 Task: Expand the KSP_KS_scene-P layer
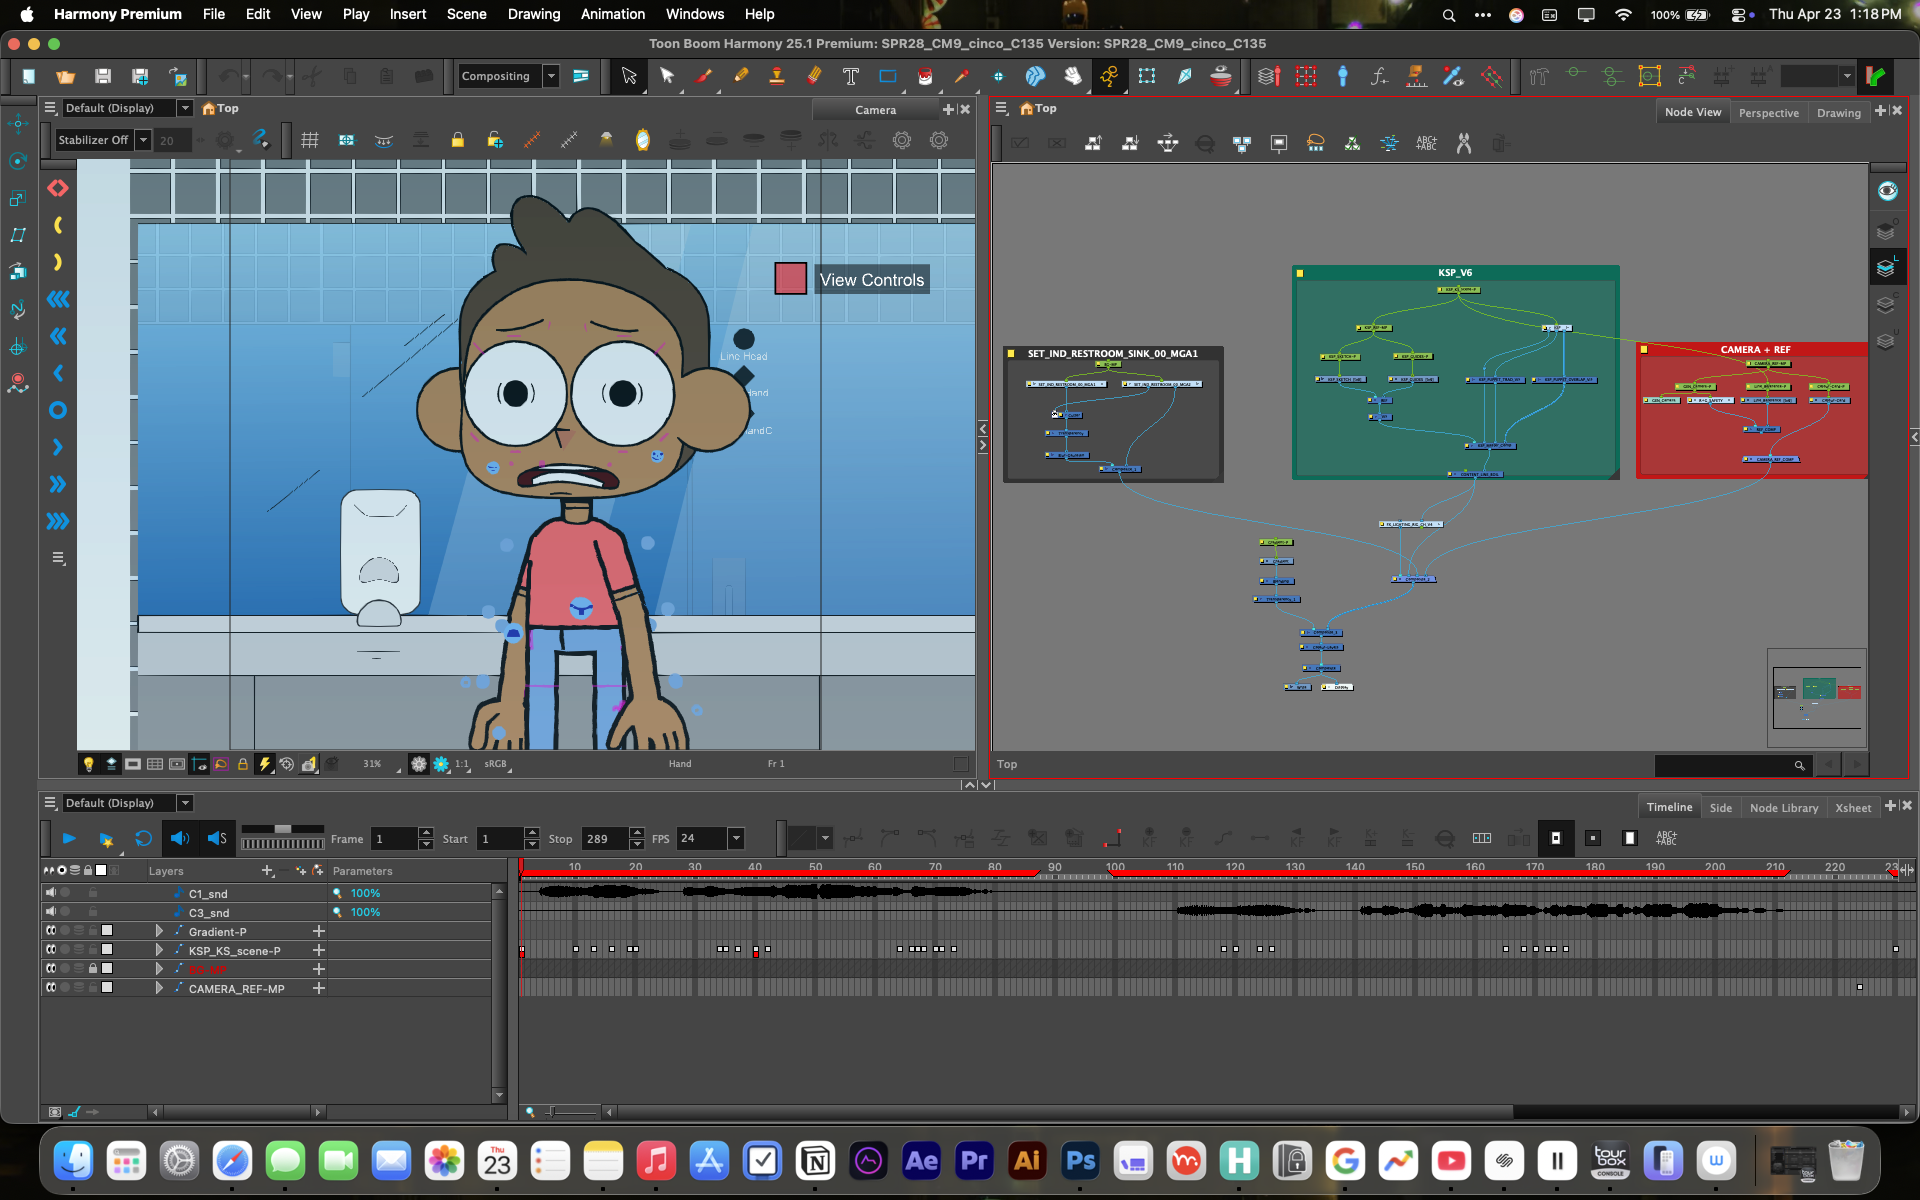click(159, 950)
